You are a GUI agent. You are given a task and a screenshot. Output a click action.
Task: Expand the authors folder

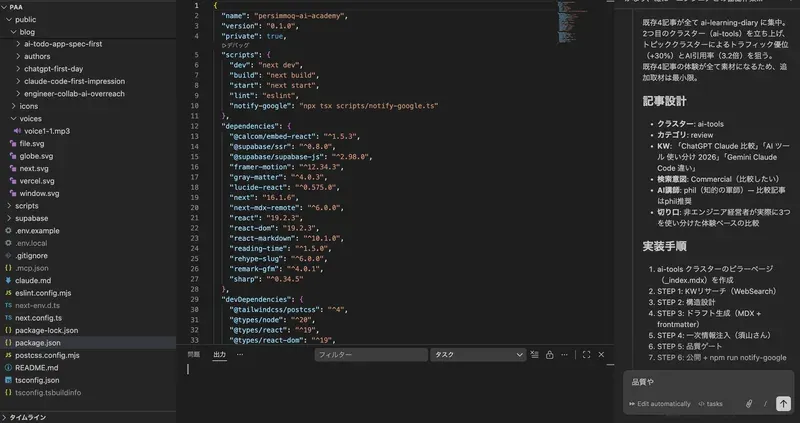(18, 57)
